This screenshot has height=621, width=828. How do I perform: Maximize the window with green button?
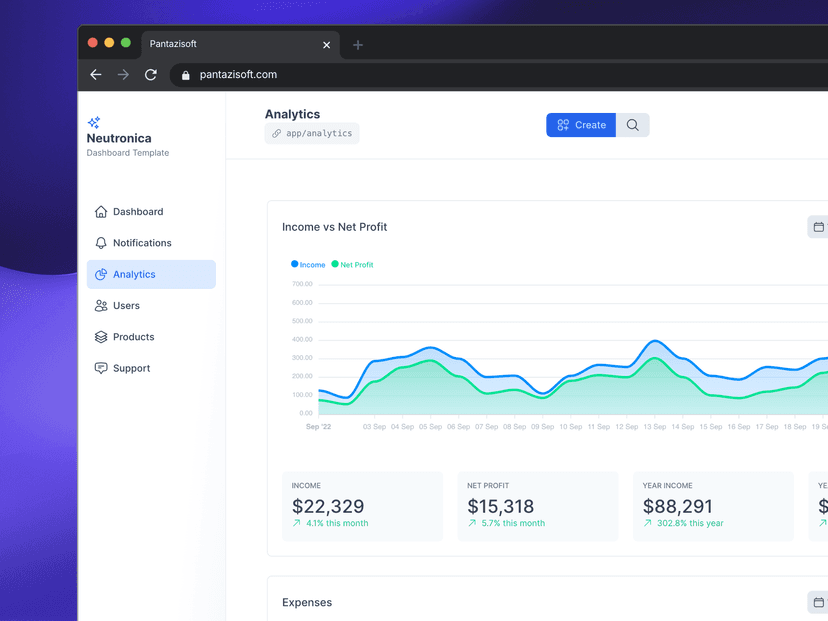(126, 43)
